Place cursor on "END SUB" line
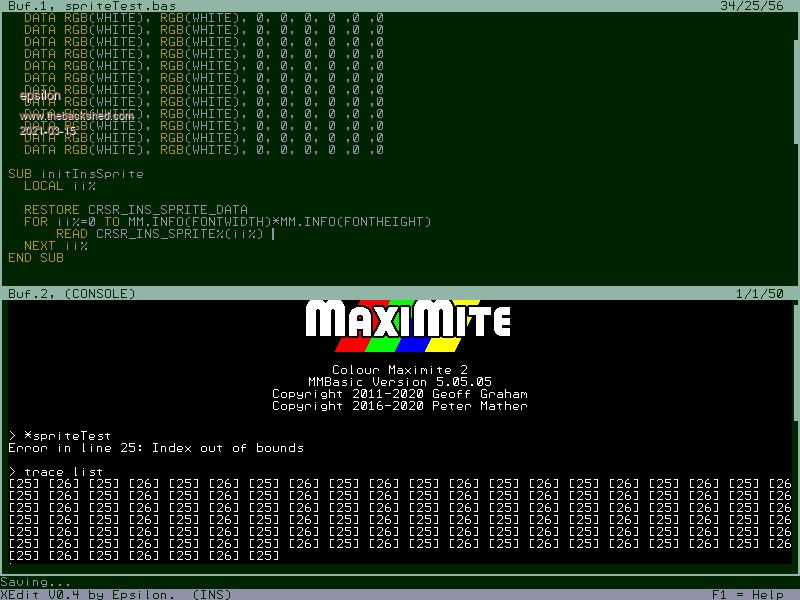Image resolution: width=800 pixels, height=600 pixels. [36, 258]
